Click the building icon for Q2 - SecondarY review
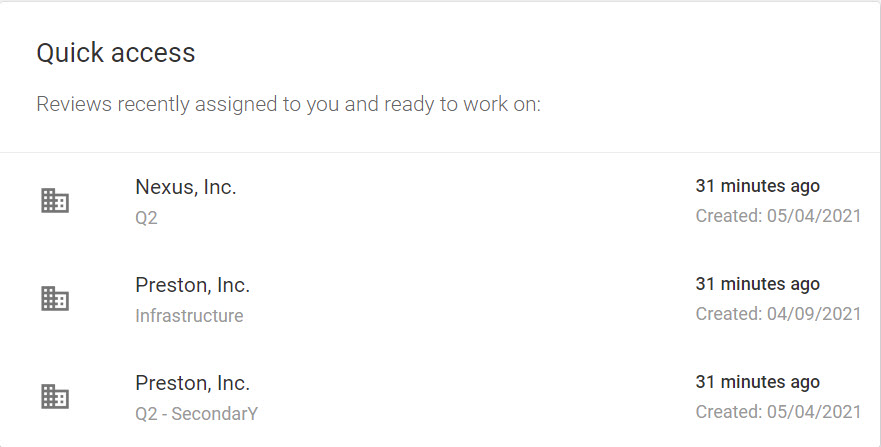The width and height of the screenshot is (881, 447). click(55, 396)
